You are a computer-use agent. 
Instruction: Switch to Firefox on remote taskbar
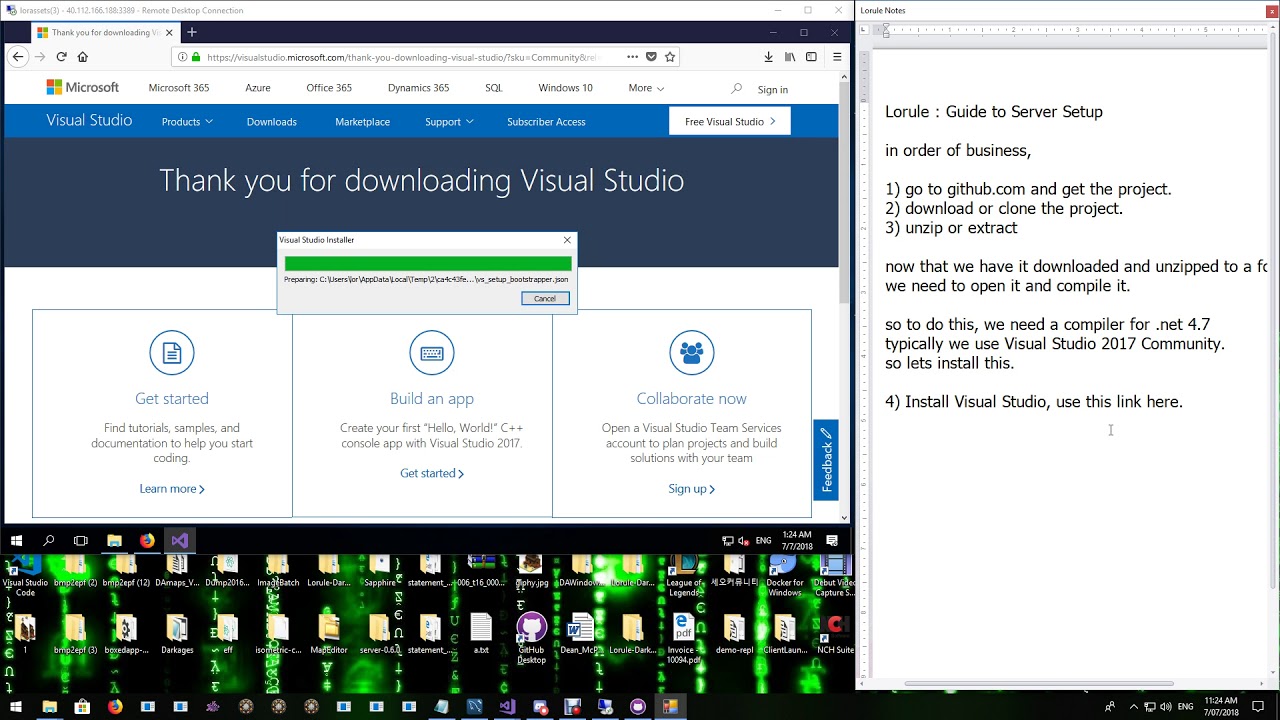(x=147, y=541)
